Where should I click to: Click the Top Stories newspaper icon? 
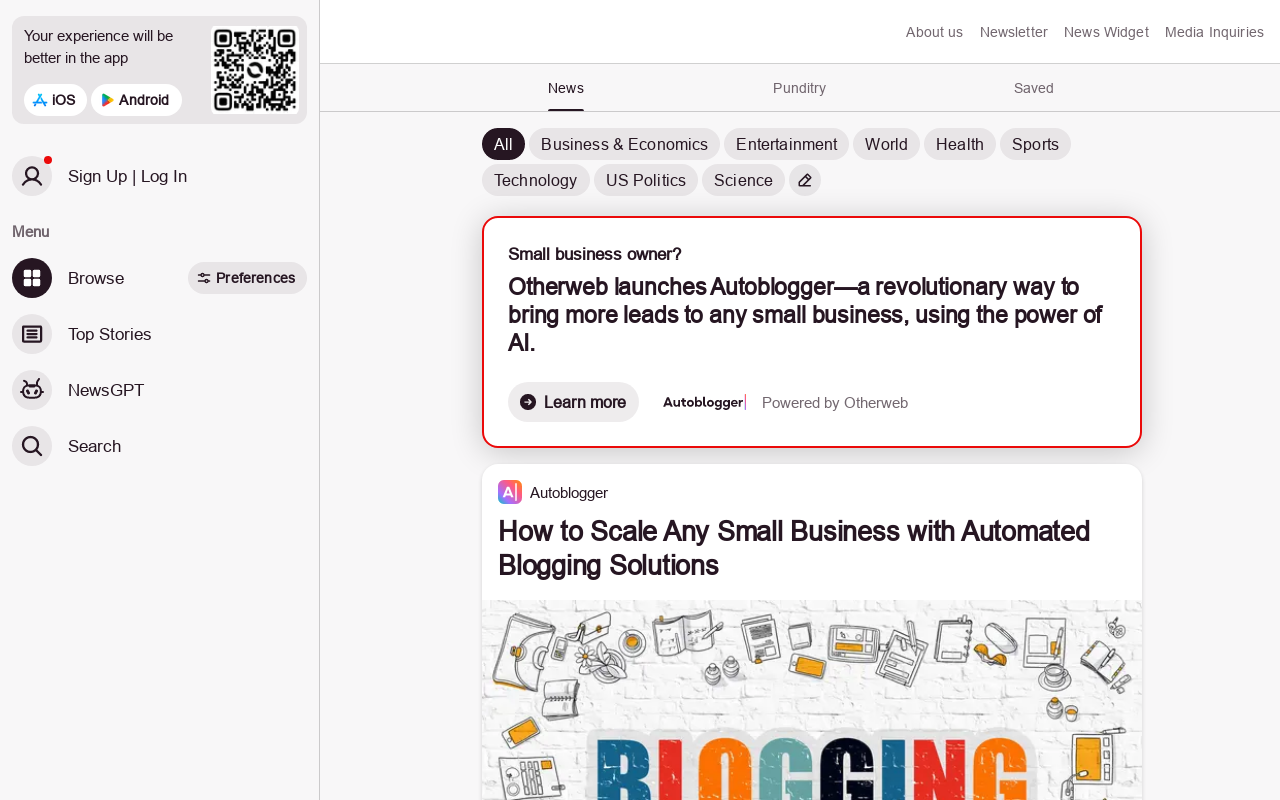pyautogui.click(x=32, y=334)
